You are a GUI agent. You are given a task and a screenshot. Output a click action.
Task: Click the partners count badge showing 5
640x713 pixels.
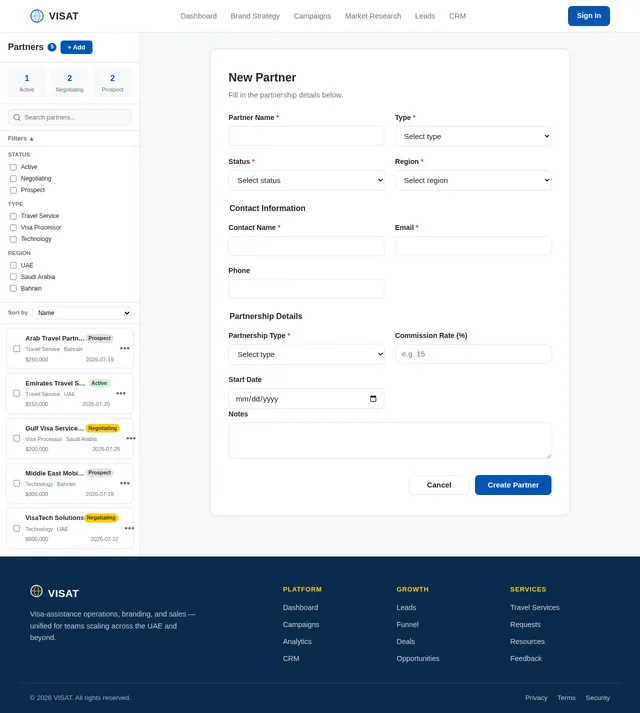pos(52,47)
